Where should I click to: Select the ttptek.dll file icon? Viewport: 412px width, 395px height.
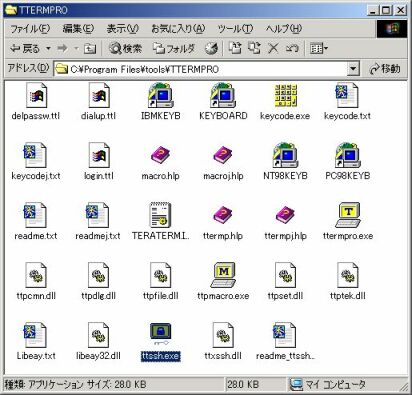coord(348,275)
